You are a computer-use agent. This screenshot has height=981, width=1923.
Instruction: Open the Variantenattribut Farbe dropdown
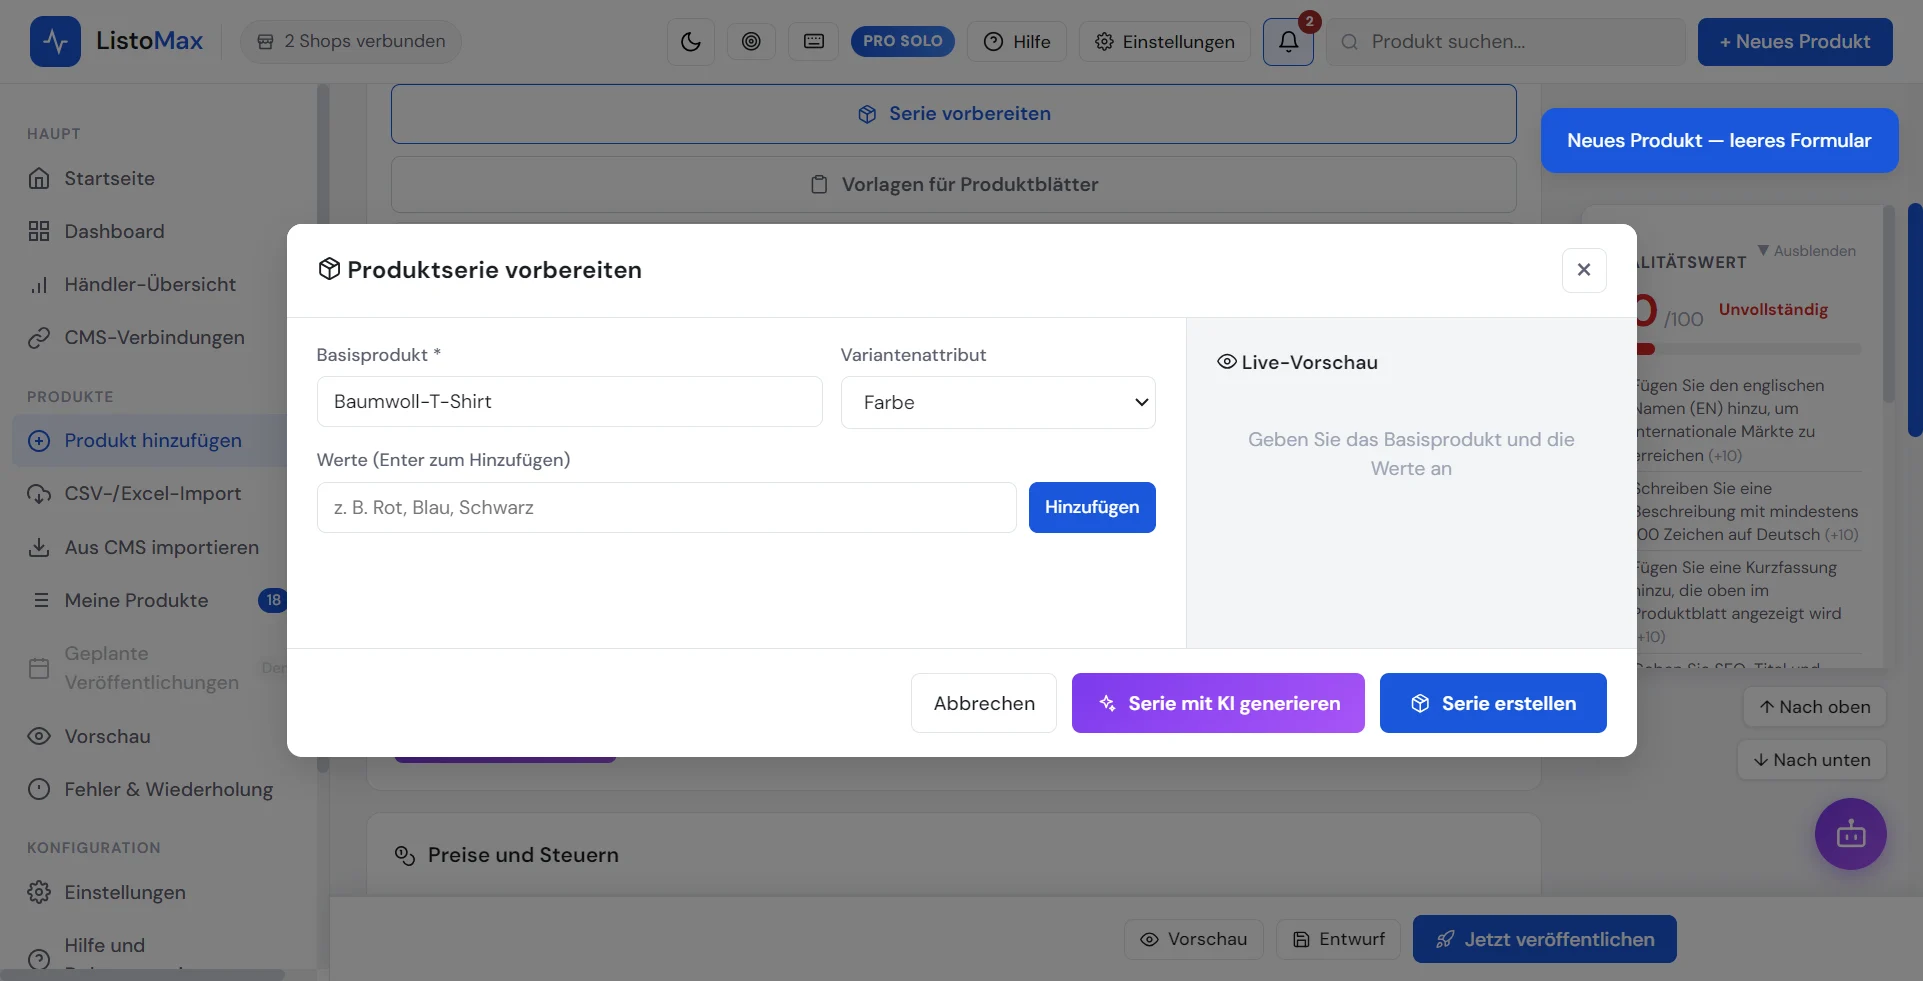(x=998, y=402)
